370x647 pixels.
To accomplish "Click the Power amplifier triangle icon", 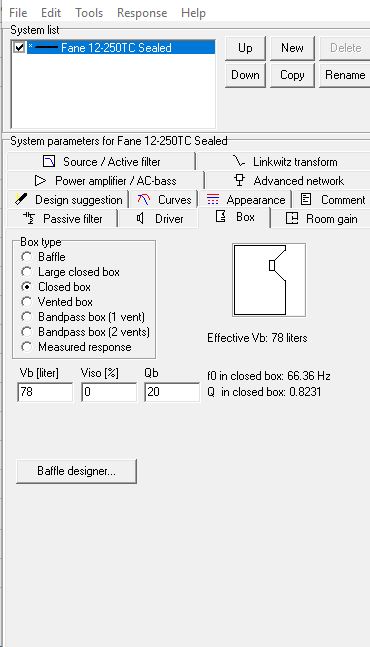I will tap(40, 180).
